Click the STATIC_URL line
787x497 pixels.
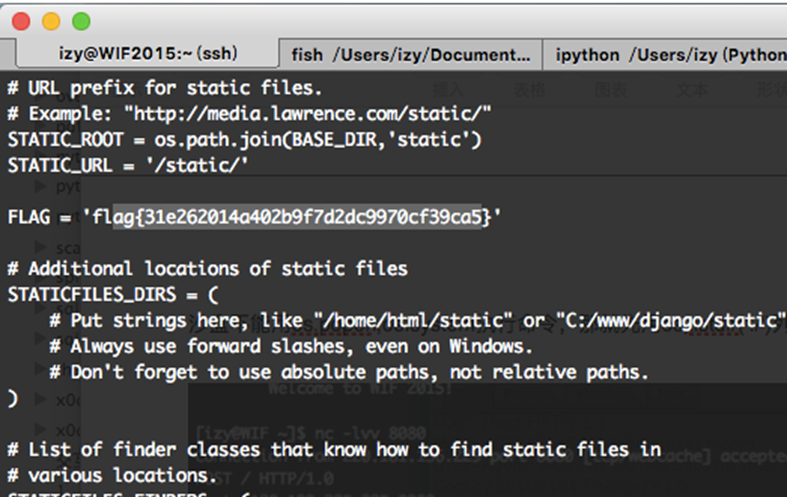[x=127, y=164]
